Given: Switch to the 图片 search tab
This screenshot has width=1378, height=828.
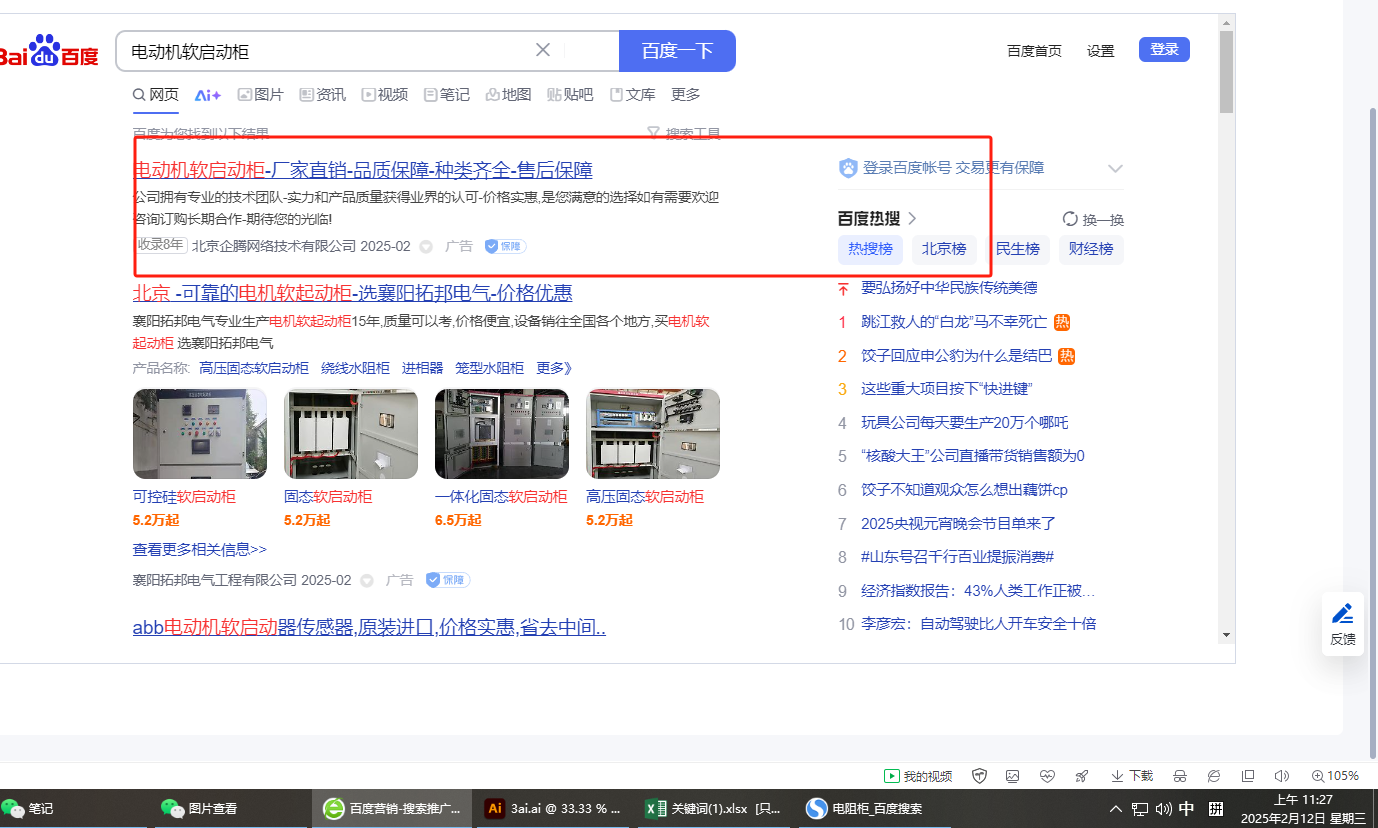Looking at the screenshot, I should [260, 95].
